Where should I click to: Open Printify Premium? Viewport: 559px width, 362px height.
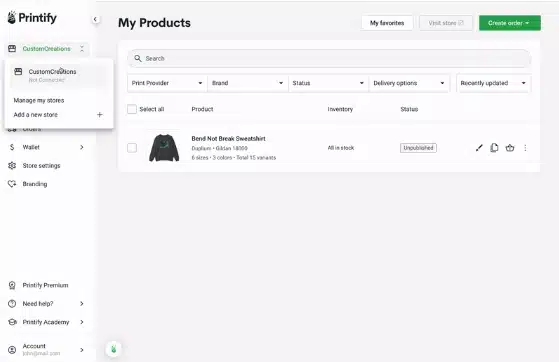click(45, 285)
